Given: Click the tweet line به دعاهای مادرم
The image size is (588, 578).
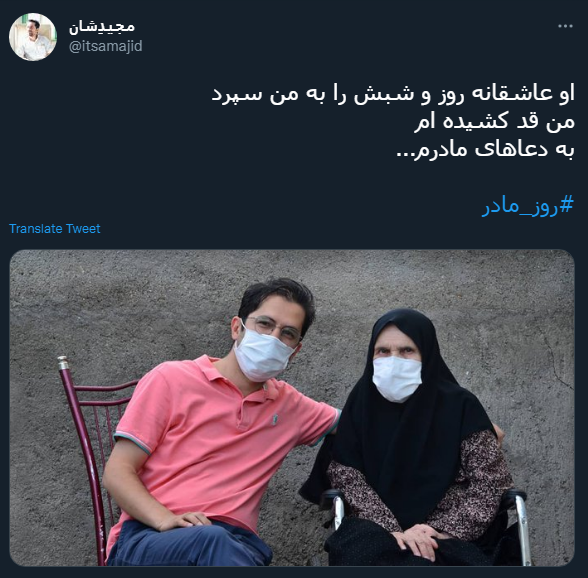Looking at the screenshot, I should pos(485,149).
